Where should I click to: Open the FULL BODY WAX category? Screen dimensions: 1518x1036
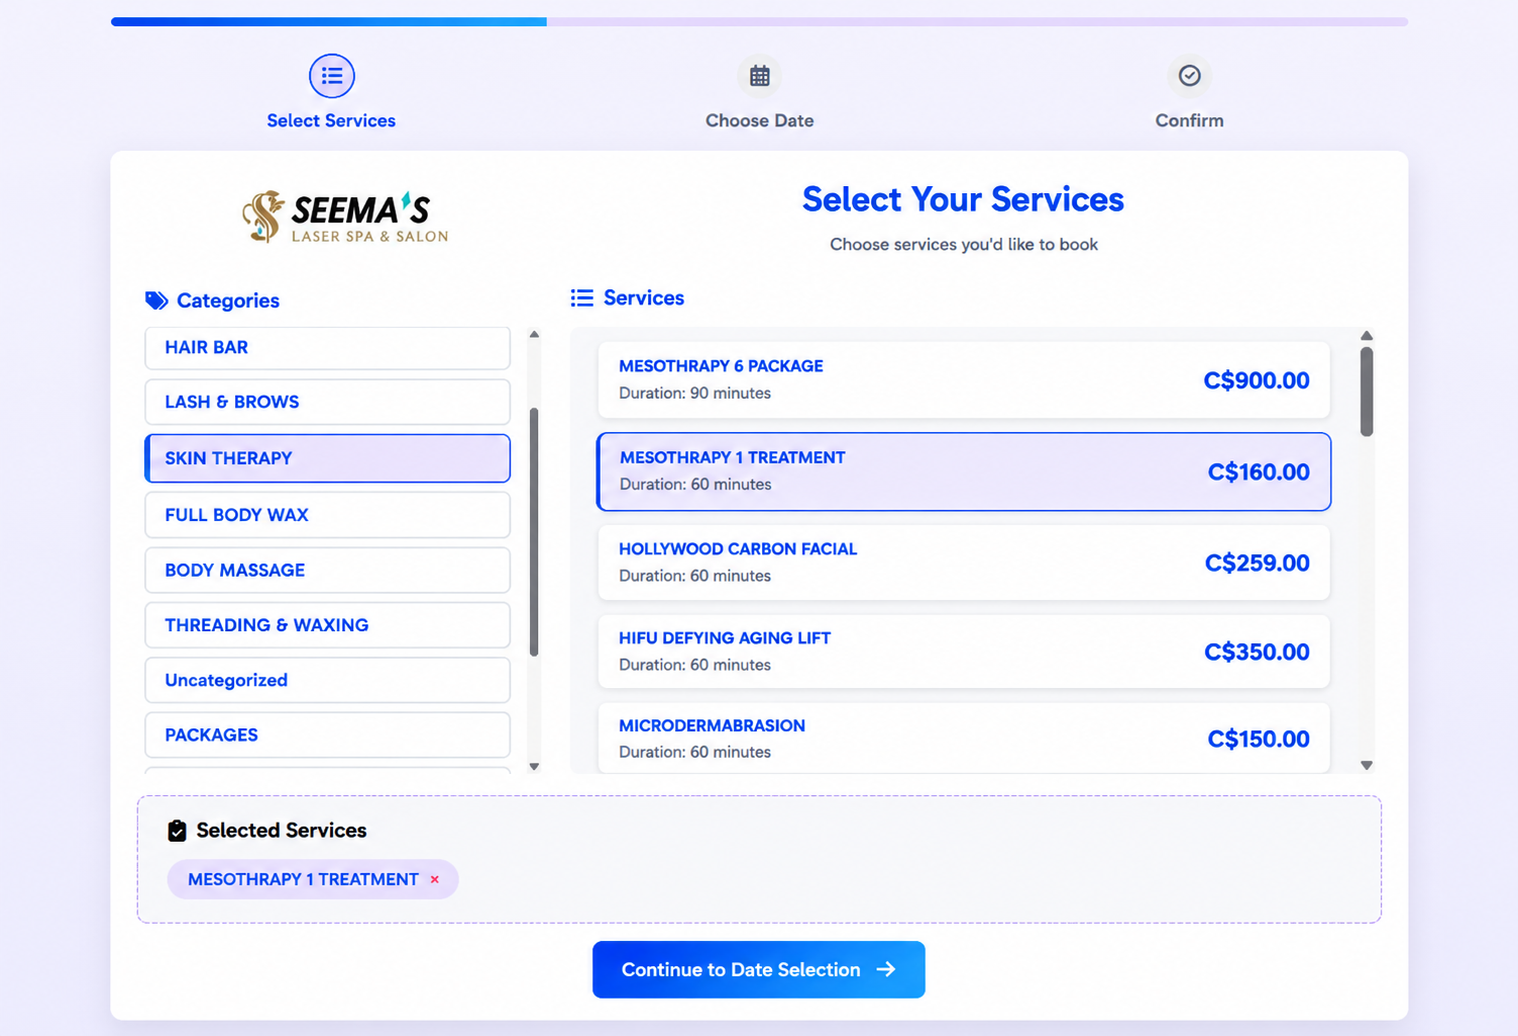click(x=328, y=515)
